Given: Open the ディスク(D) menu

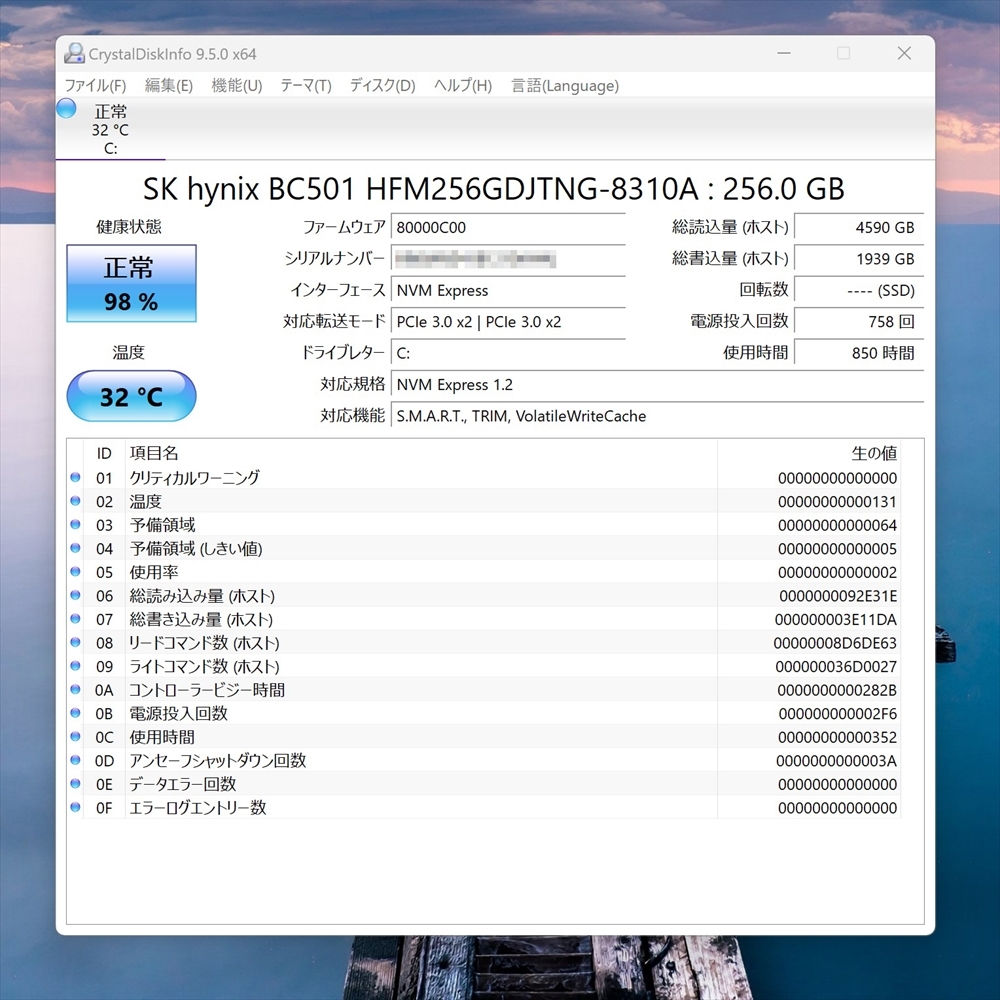Looking at the screenshot, I should [383, 85].
